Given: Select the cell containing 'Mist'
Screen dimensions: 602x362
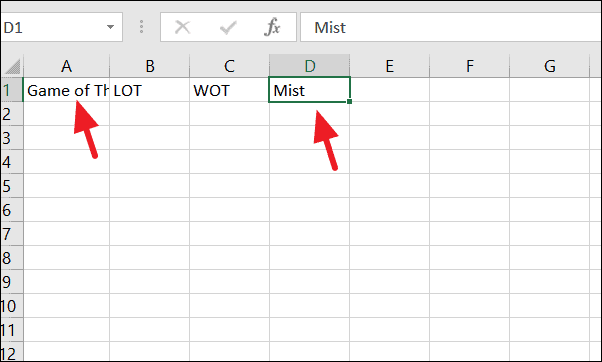Looking at the screenshot, I should (x=309, y=90).
